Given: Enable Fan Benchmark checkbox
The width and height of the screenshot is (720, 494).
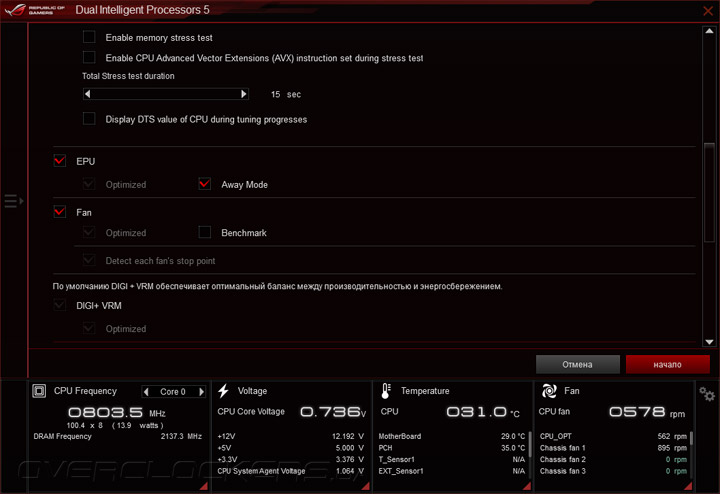Looking at the screenshot, I should [x=205, y=232].
